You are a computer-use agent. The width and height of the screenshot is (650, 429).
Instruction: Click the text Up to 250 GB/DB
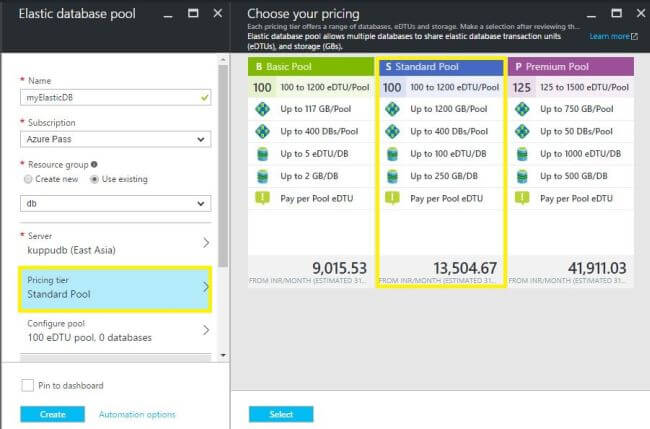[444, 176]
